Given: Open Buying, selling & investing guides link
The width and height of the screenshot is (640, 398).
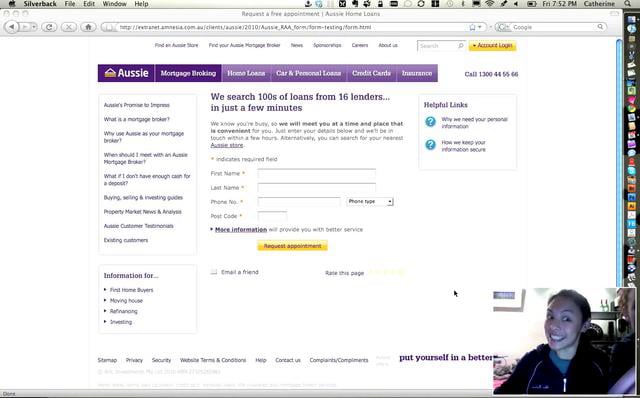Looking at the screenshot, I should pyautogui.click(x=143, y=198).
